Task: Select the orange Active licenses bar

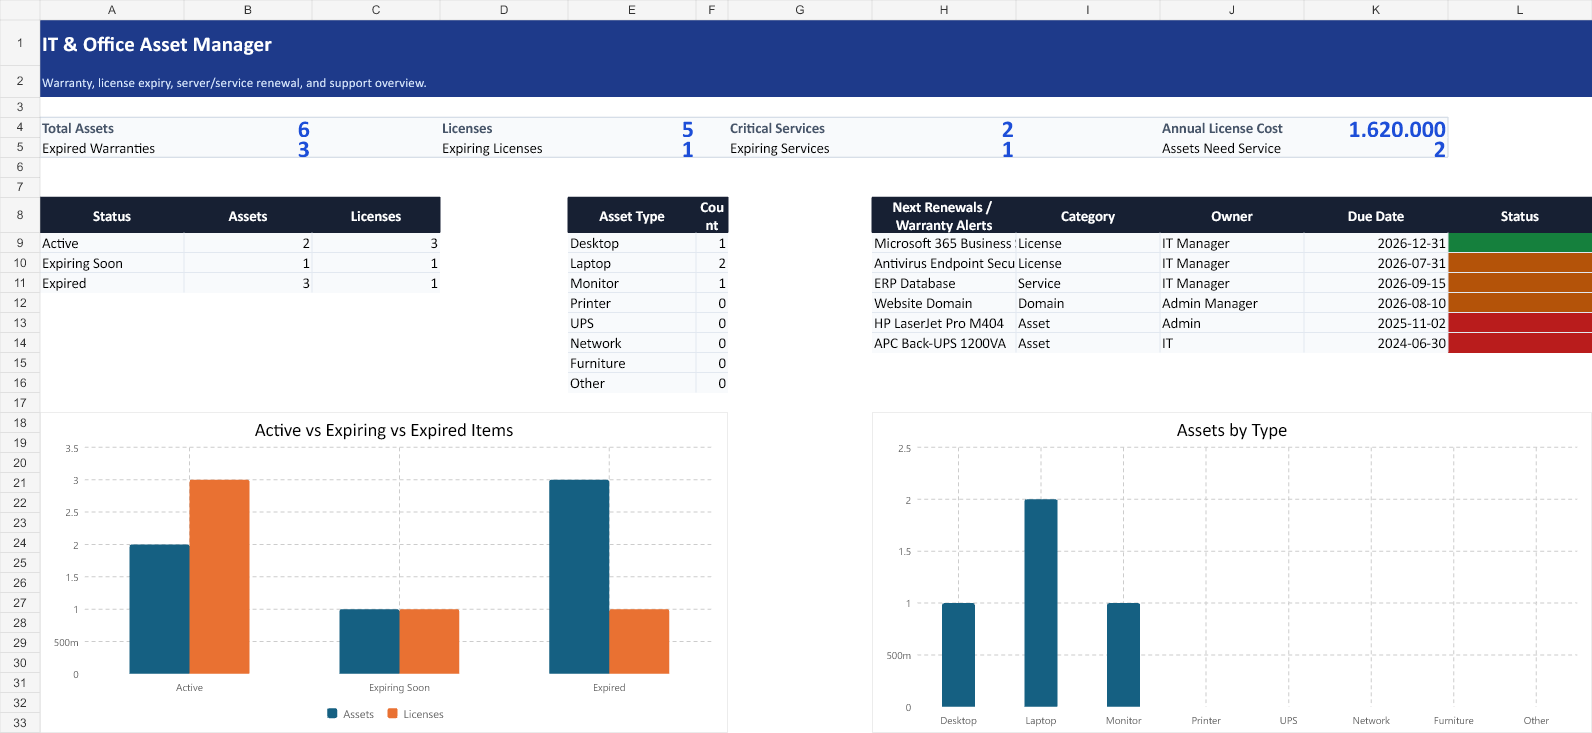Action: [x=219, y=577]
